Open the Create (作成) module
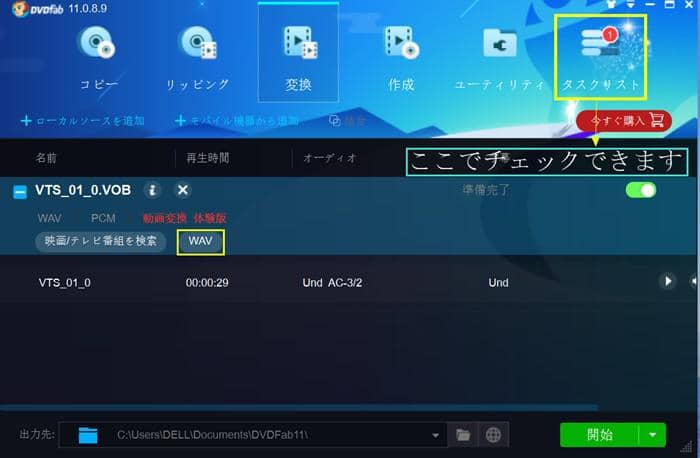 (x=401, y=58)
